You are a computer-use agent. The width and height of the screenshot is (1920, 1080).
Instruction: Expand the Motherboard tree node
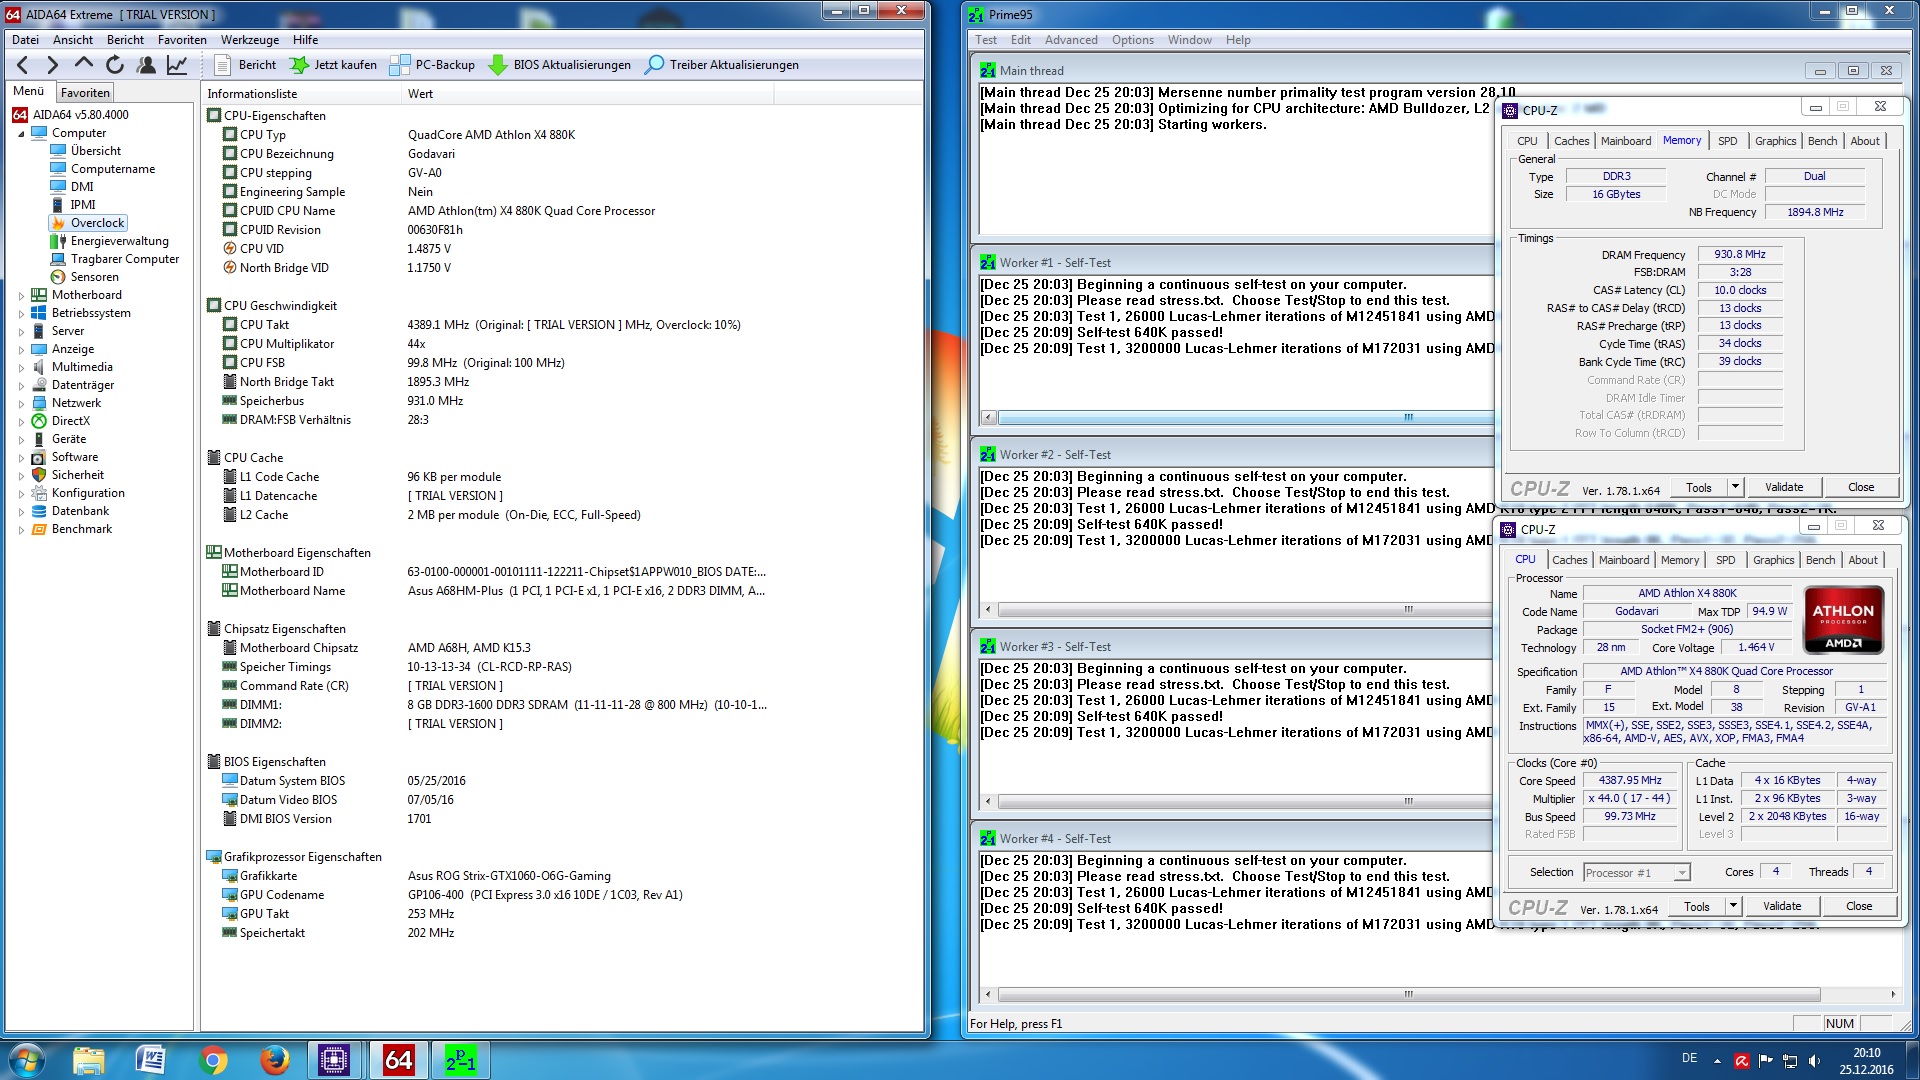point(21,296)
